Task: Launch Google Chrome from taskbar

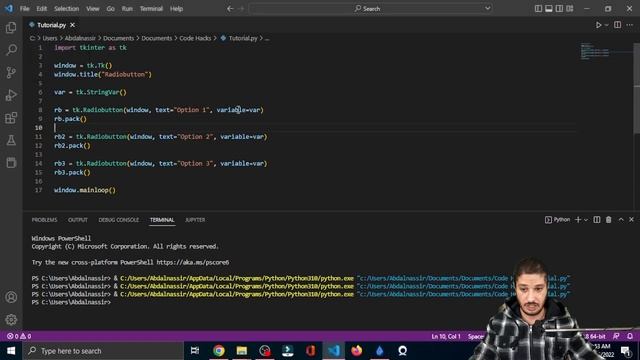Action: coord(219,351)
